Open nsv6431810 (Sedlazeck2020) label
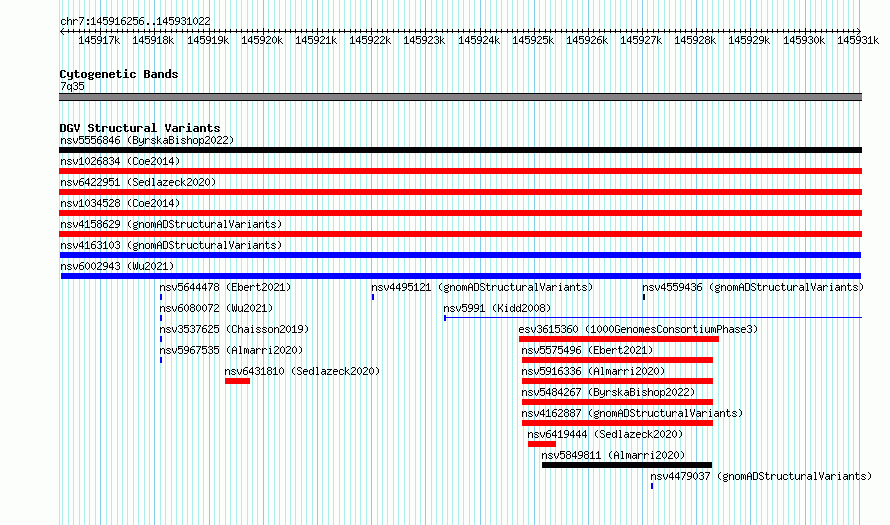This screenshot has height=525, width=890. pyautogui.click(x=302, y=371)
